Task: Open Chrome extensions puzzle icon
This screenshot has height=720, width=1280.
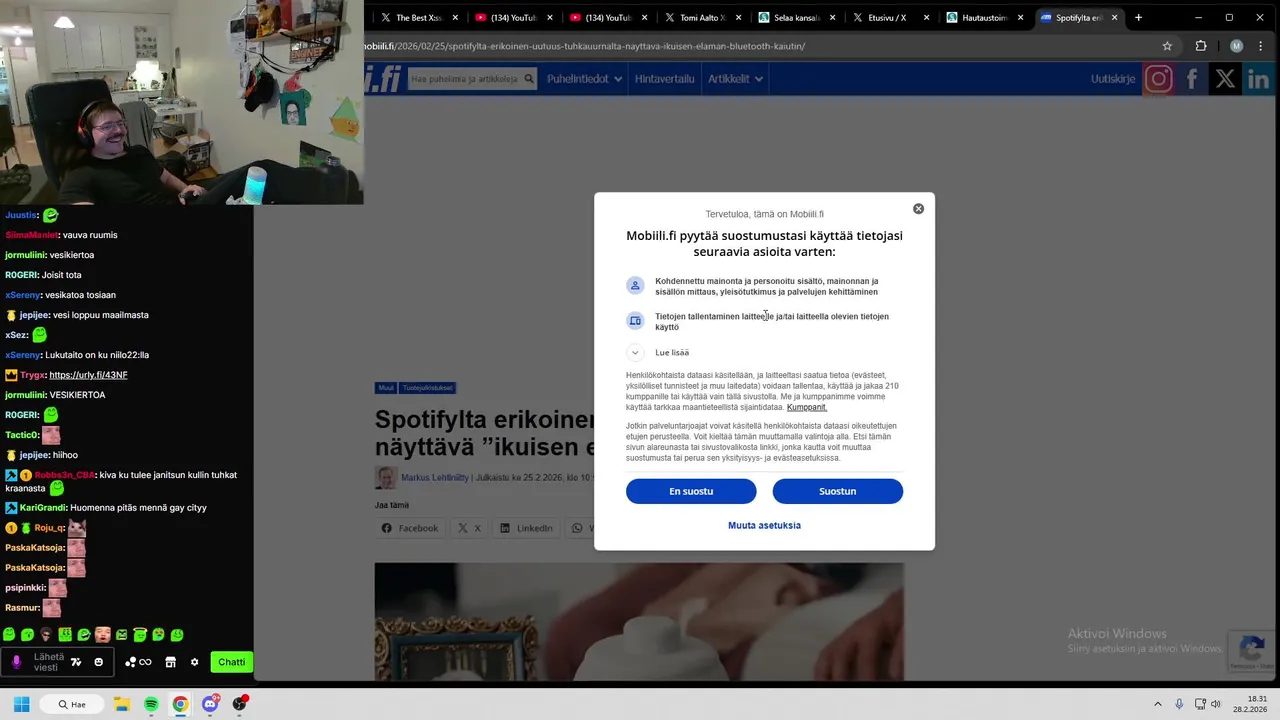Action: (1201, 46)
